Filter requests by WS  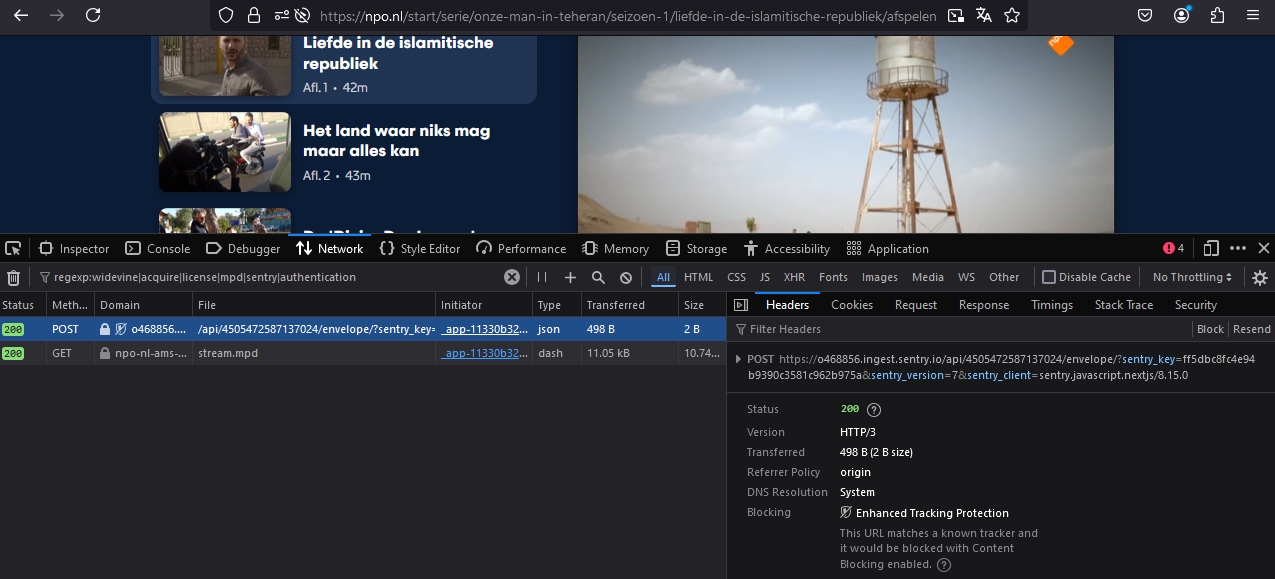coord(966,277)
